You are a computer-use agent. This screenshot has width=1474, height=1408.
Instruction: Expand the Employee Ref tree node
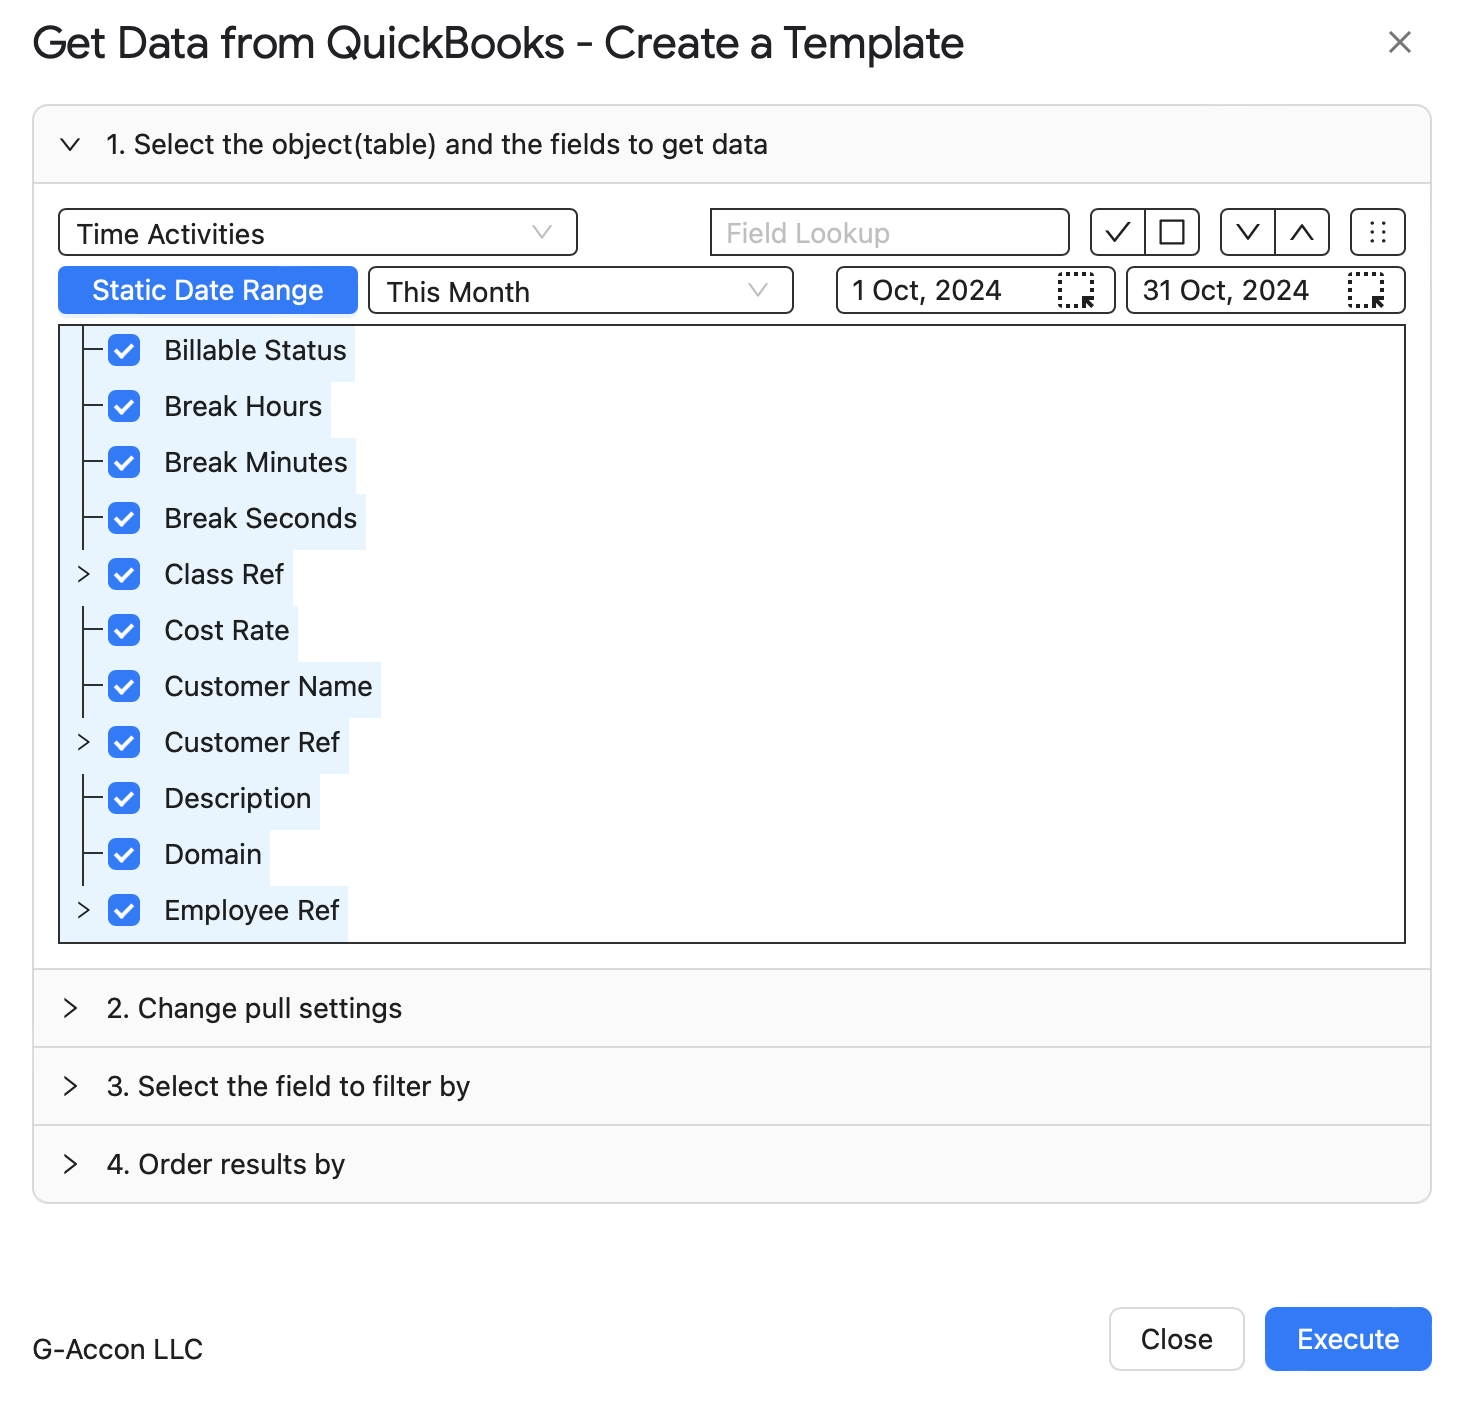coord(84,910)
